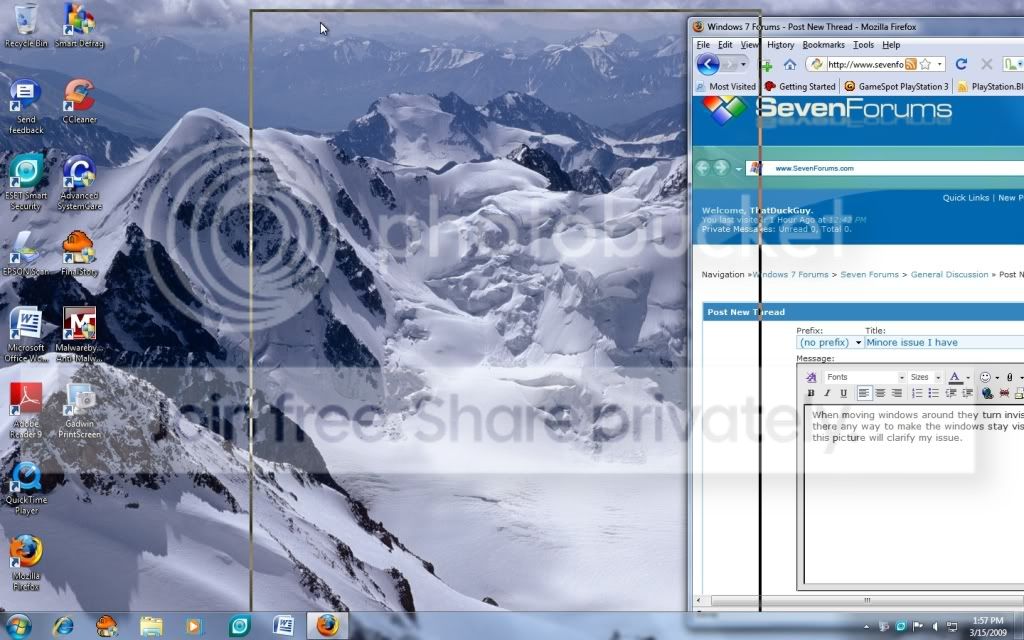Launch the Advanced SystemCare desktop shortcut
The width and height of the screenshot is (1024, 640).
pyautogui.click(x=79, y=183)
